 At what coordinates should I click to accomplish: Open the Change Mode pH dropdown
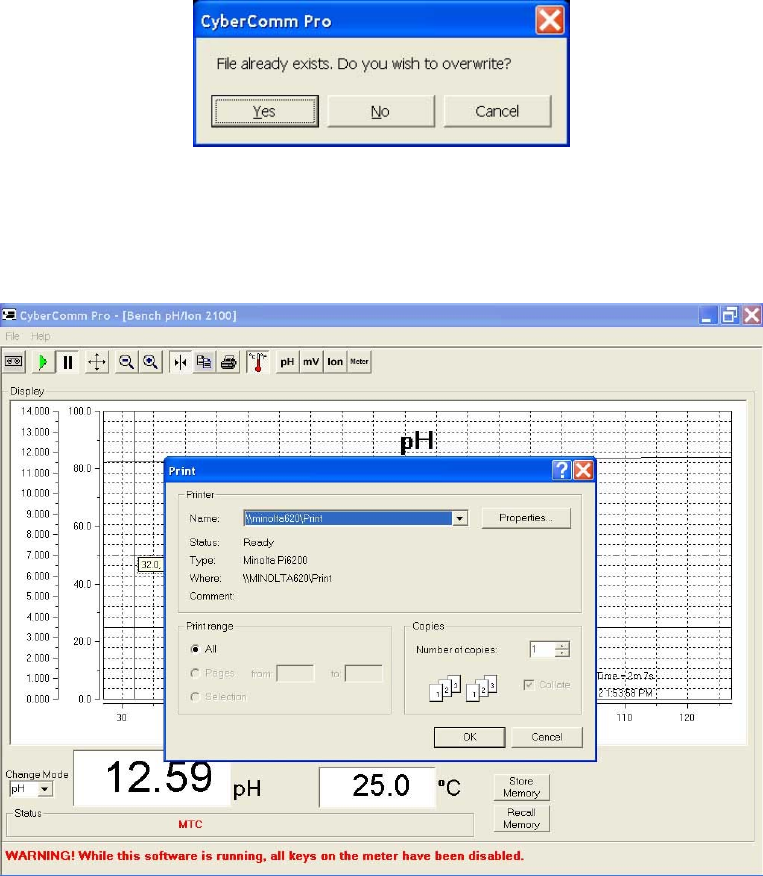point(45,789)
